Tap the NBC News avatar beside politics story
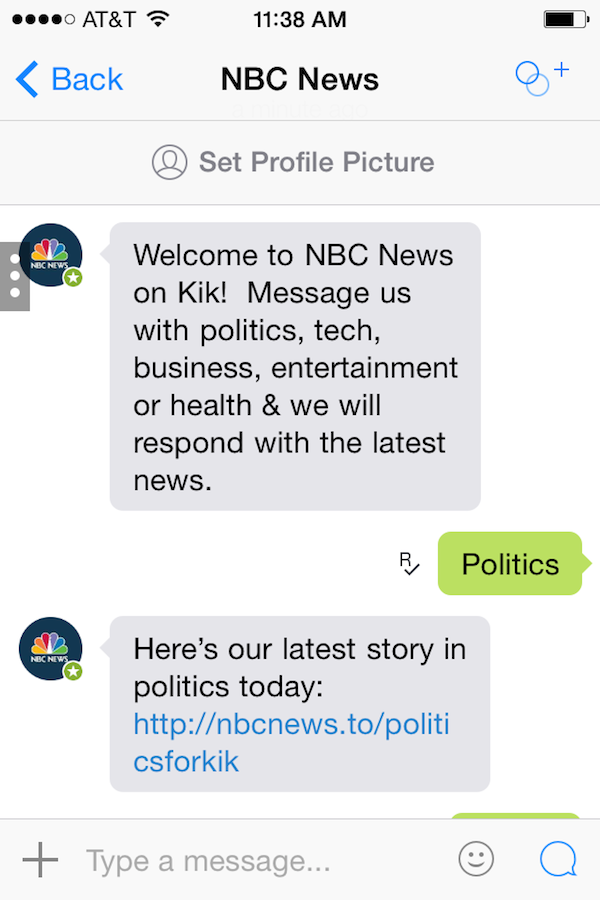Screen dimensions: 600x900 [x=50, y=648]
